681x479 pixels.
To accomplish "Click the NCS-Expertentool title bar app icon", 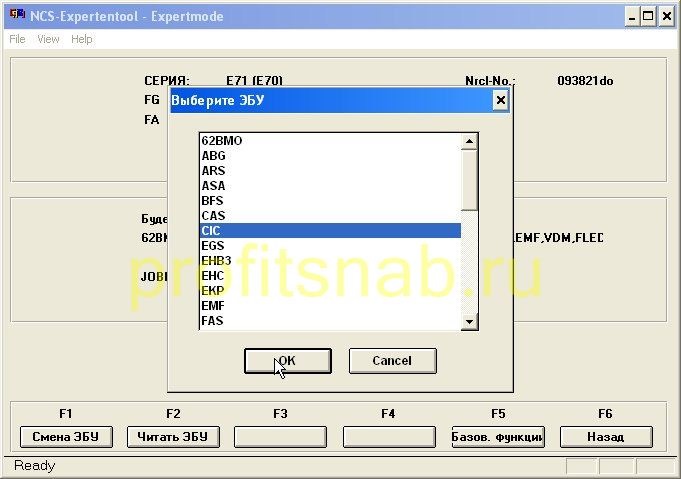I will coord(17,15).
